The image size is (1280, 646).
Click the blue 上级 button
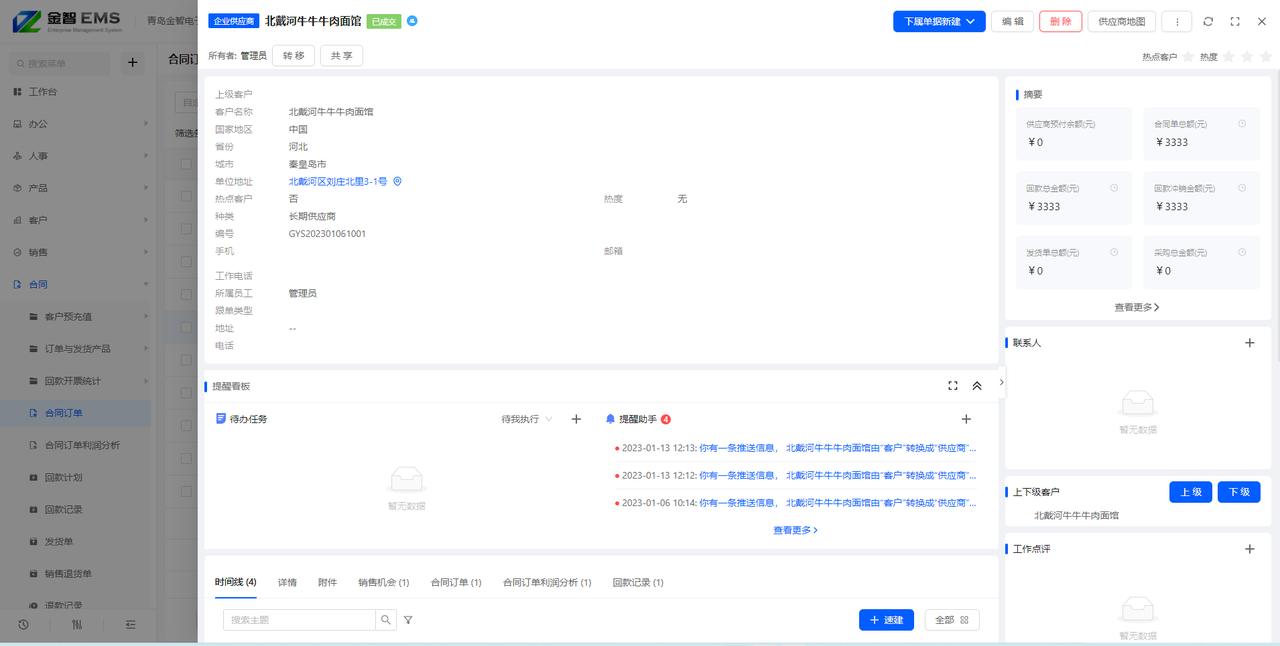point(1191,492)
